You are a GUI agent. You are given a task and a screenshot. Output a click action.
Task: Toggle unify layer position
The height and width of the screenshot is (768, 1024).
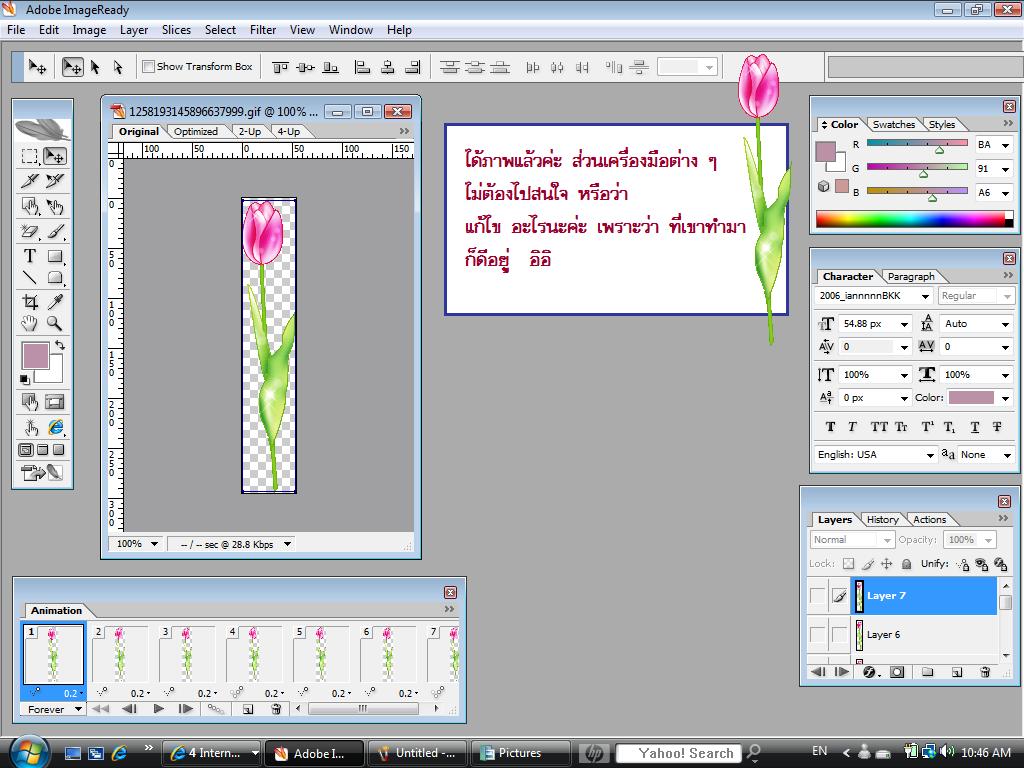pos(963,564)
